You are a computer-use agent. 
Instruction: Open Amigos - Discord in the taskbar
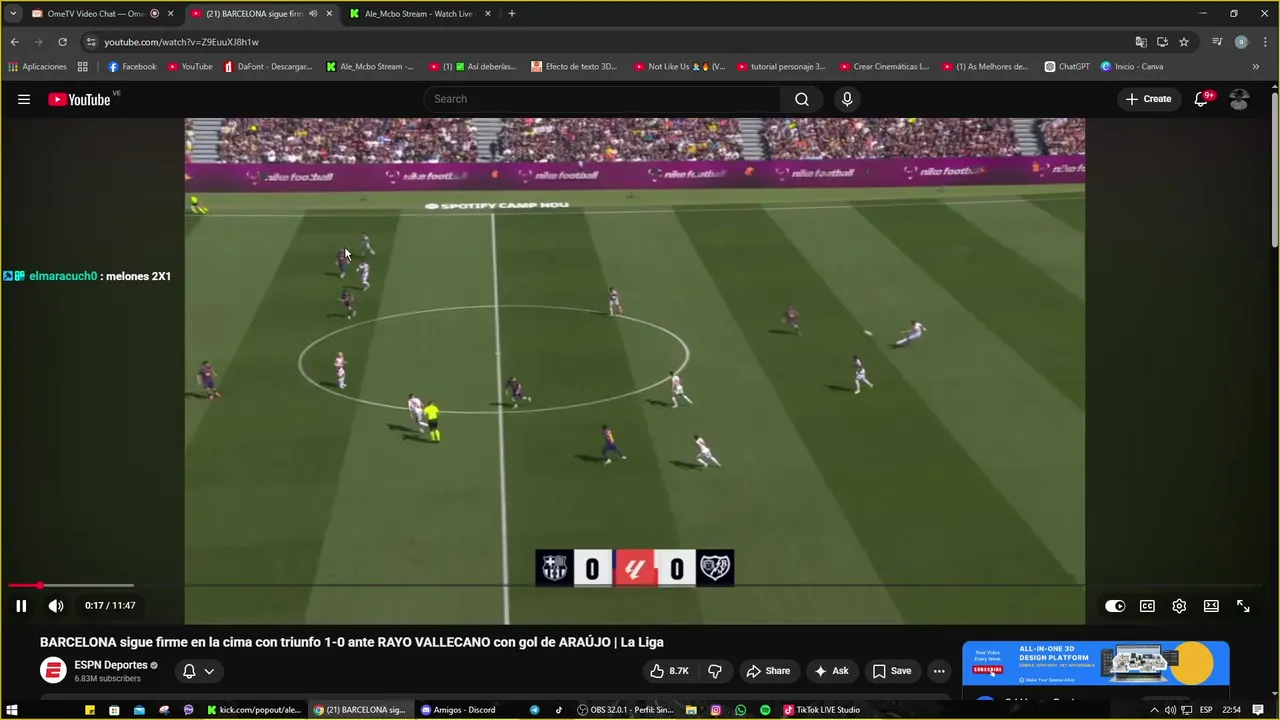458,710
